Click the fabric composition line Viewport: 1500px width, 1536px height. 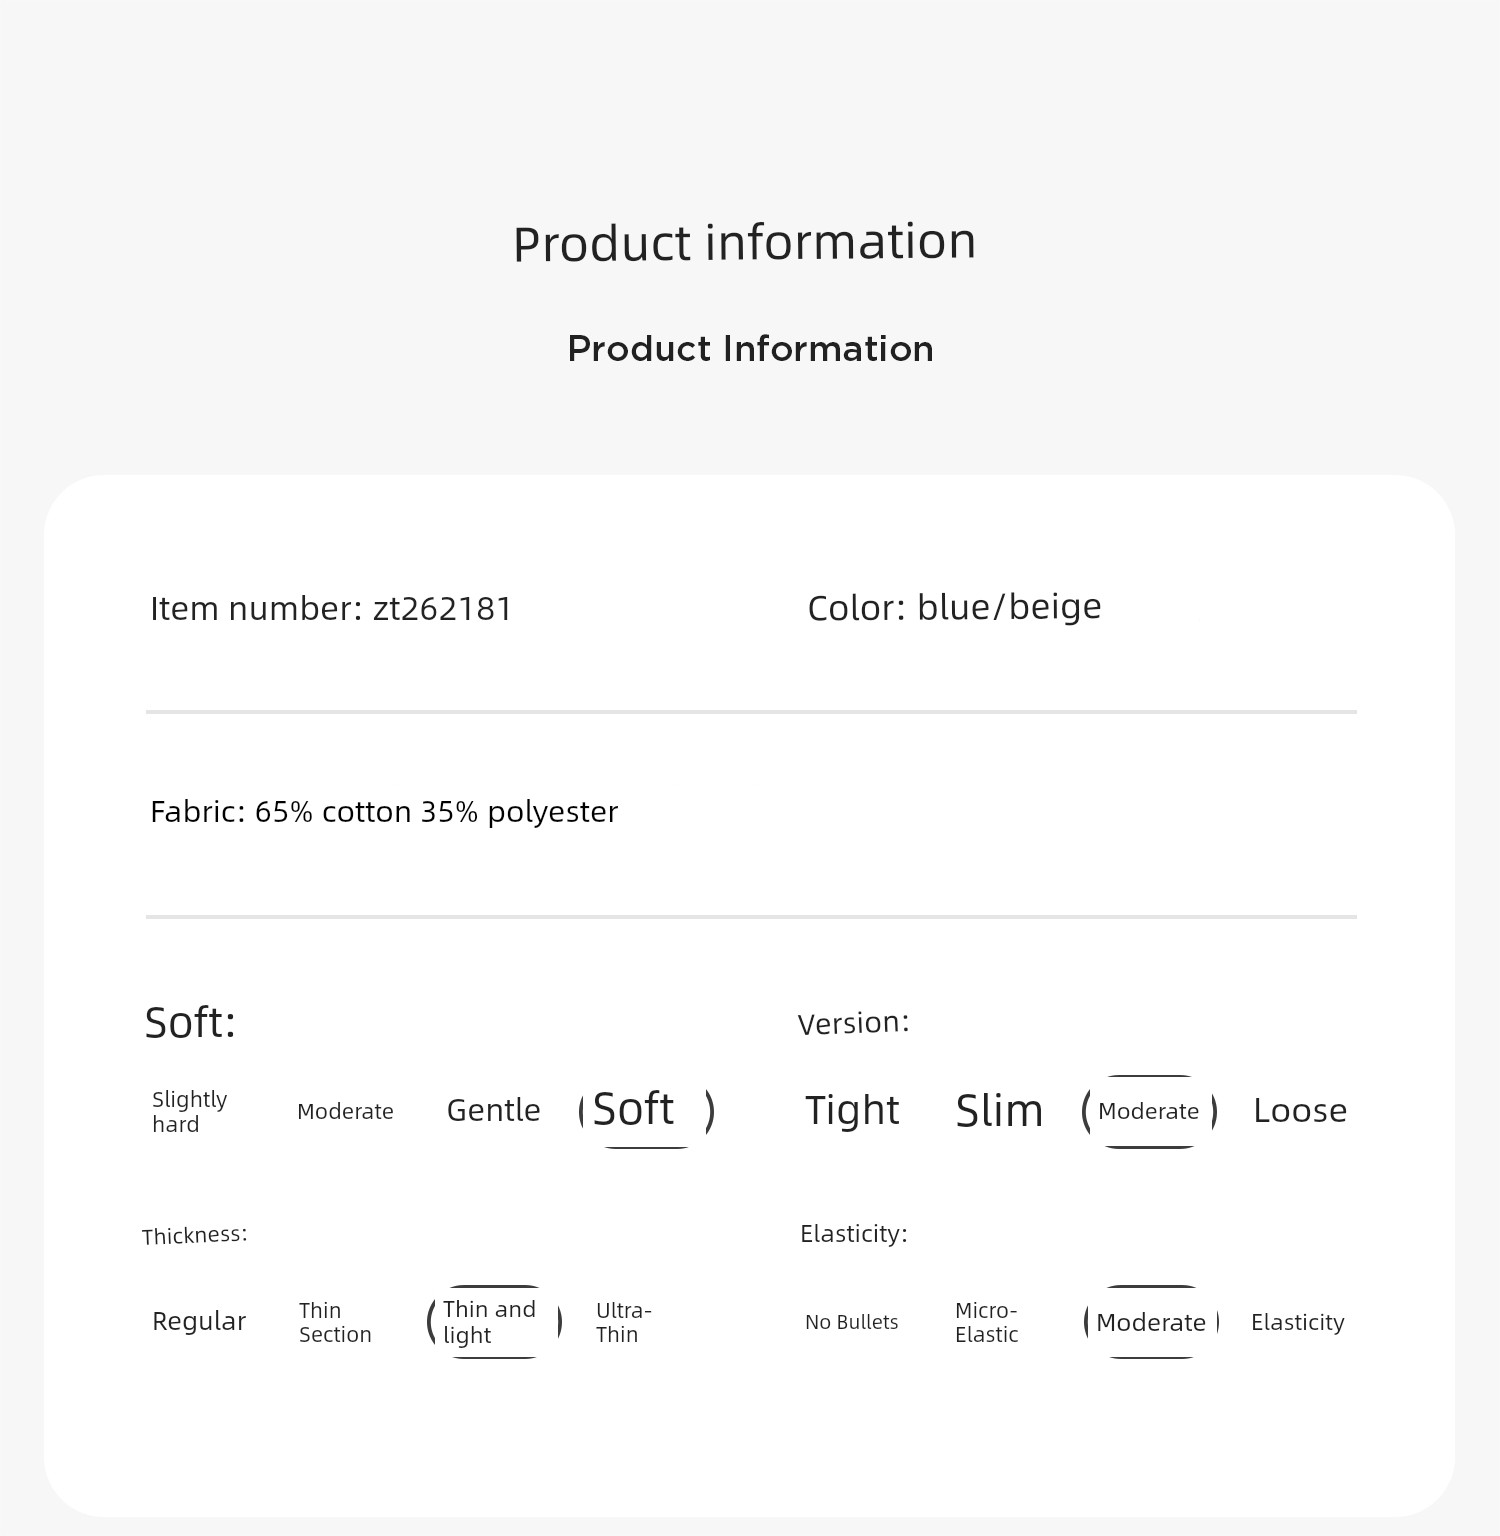[x=384, y=811]
